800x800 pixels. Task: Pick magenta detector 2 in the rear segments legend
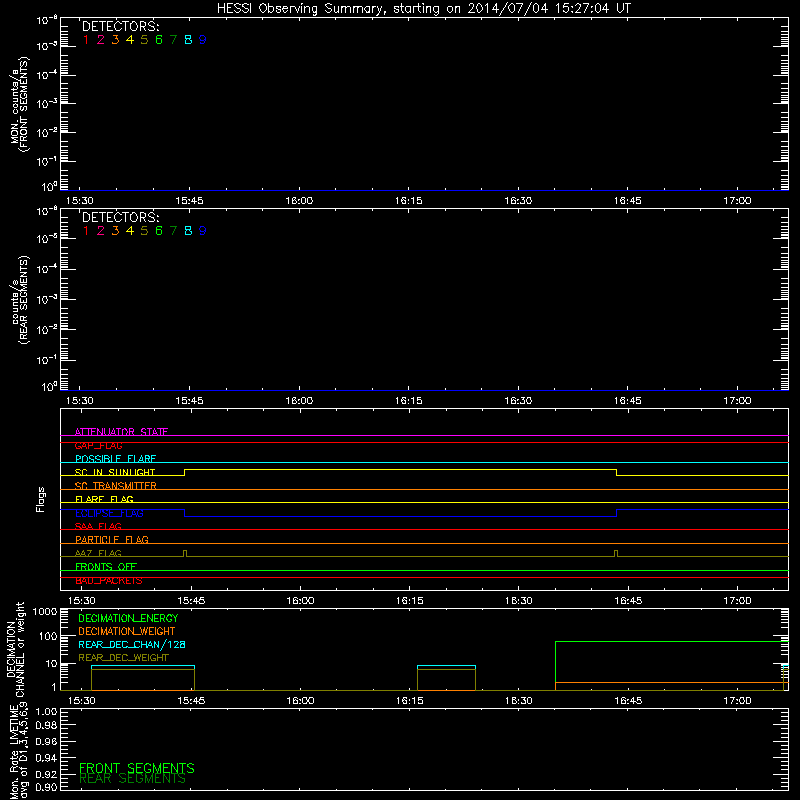point(101,231)
